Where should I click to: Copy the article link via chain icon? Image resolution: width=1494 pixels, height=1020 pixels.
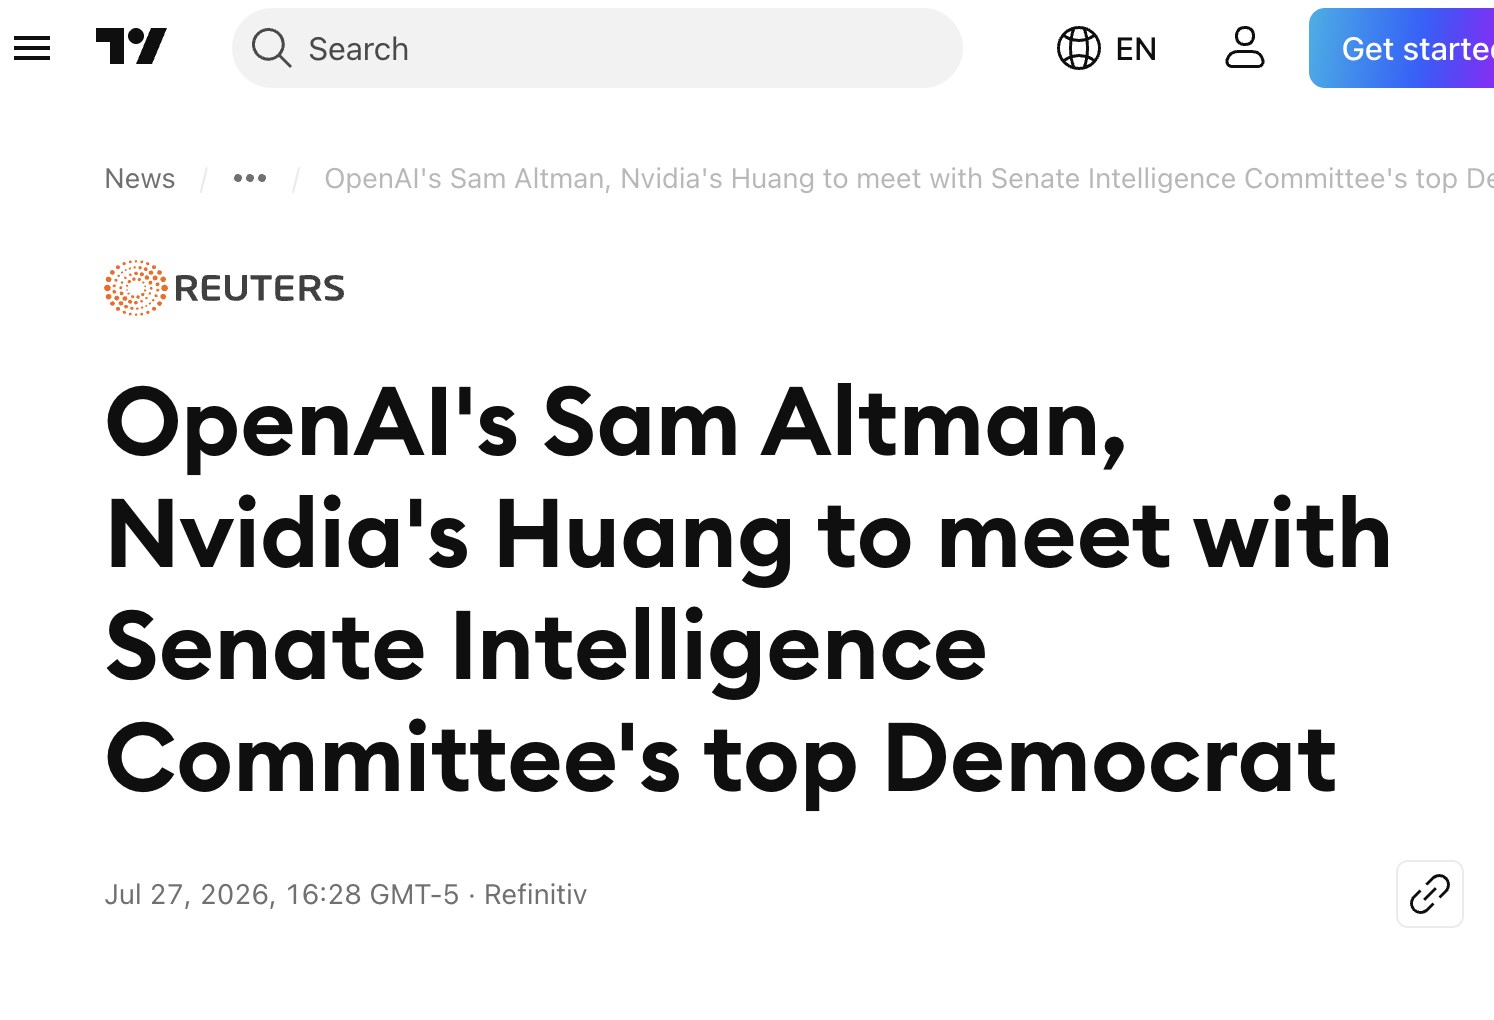click(x=1430, y=894)
